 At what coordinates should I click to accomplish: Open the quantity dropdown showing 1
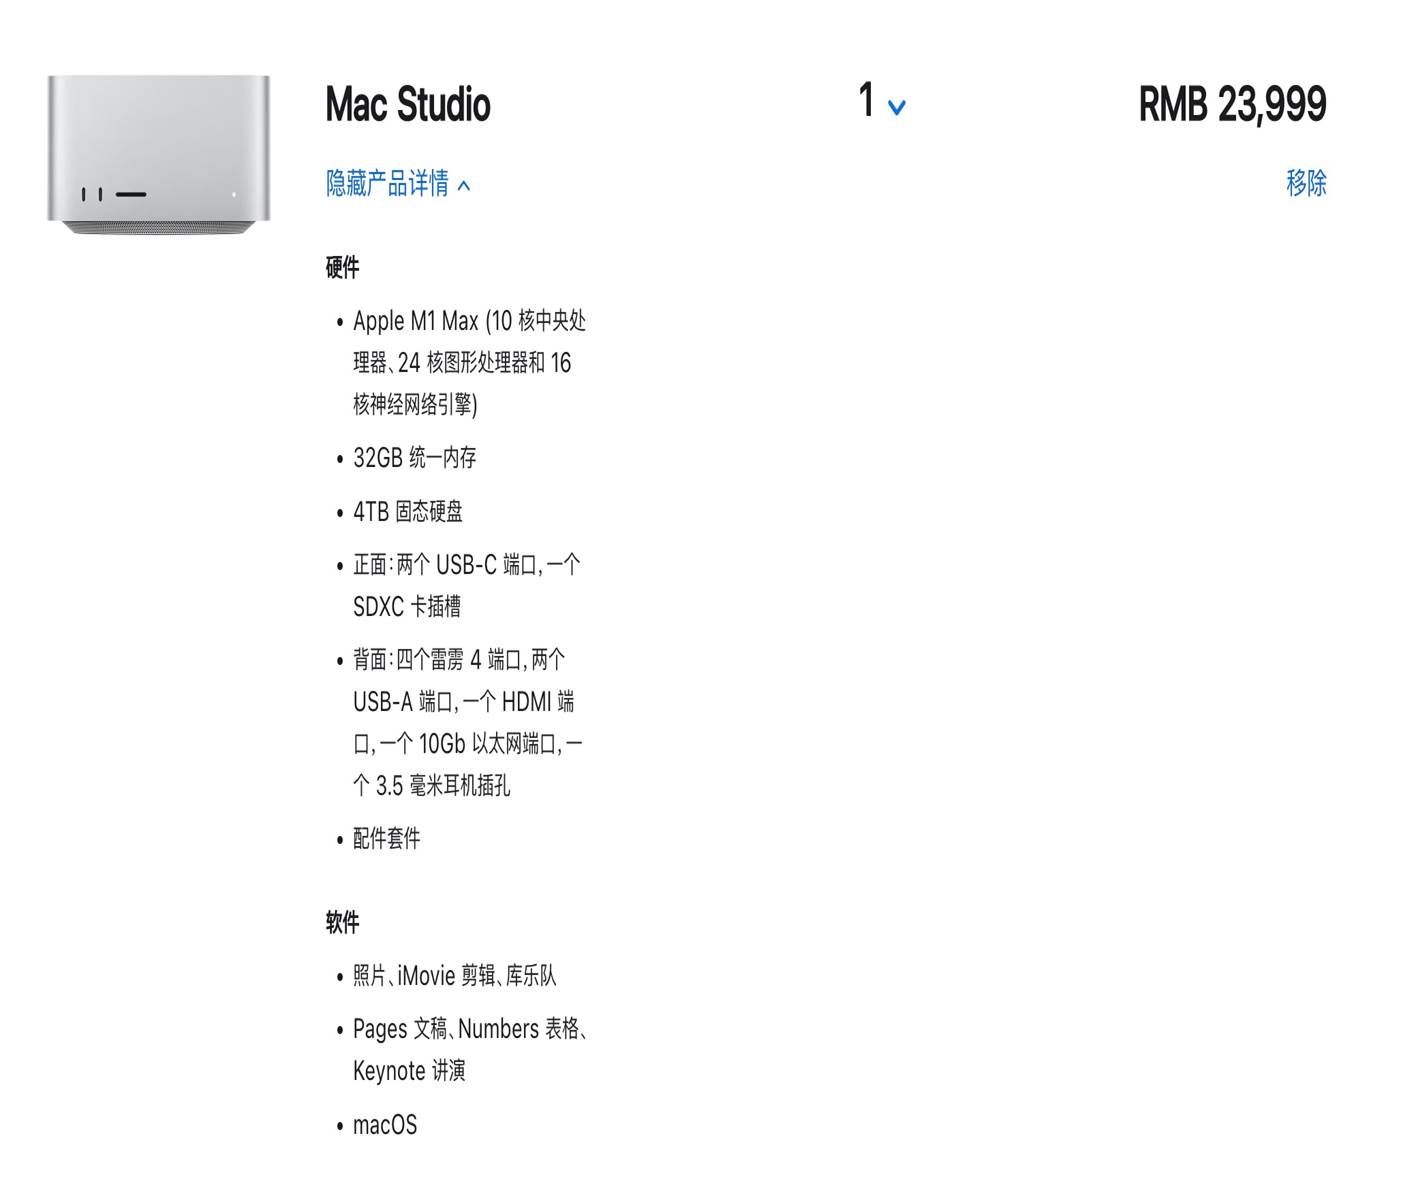882,101
